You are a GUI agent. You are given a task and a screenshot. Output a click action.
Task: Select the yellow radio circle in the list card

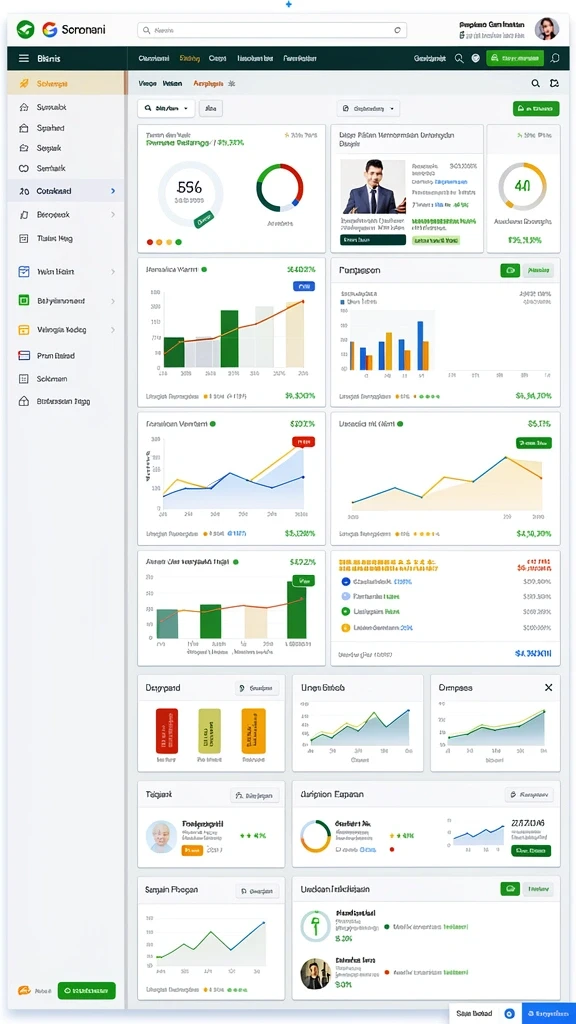[346, 628]
